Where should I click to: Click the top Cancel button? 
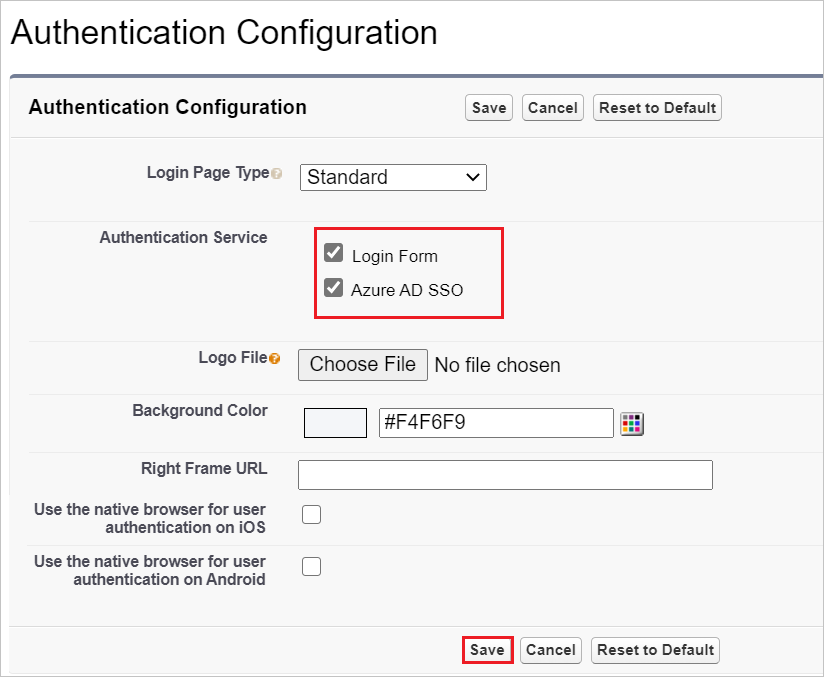(x=553, y=108)
